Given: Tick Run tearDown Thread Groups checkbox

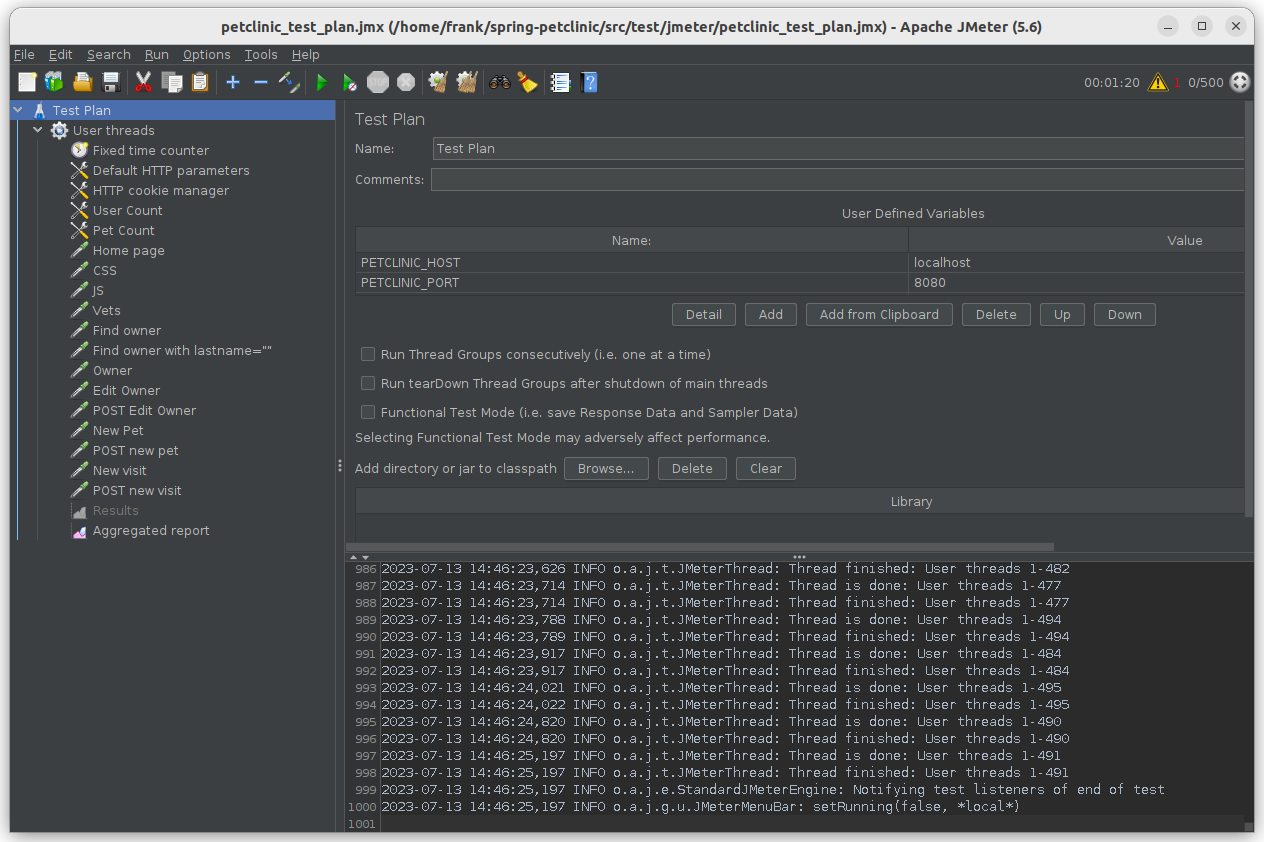Looking at the screenshot, I should click(x=368, y=383).
